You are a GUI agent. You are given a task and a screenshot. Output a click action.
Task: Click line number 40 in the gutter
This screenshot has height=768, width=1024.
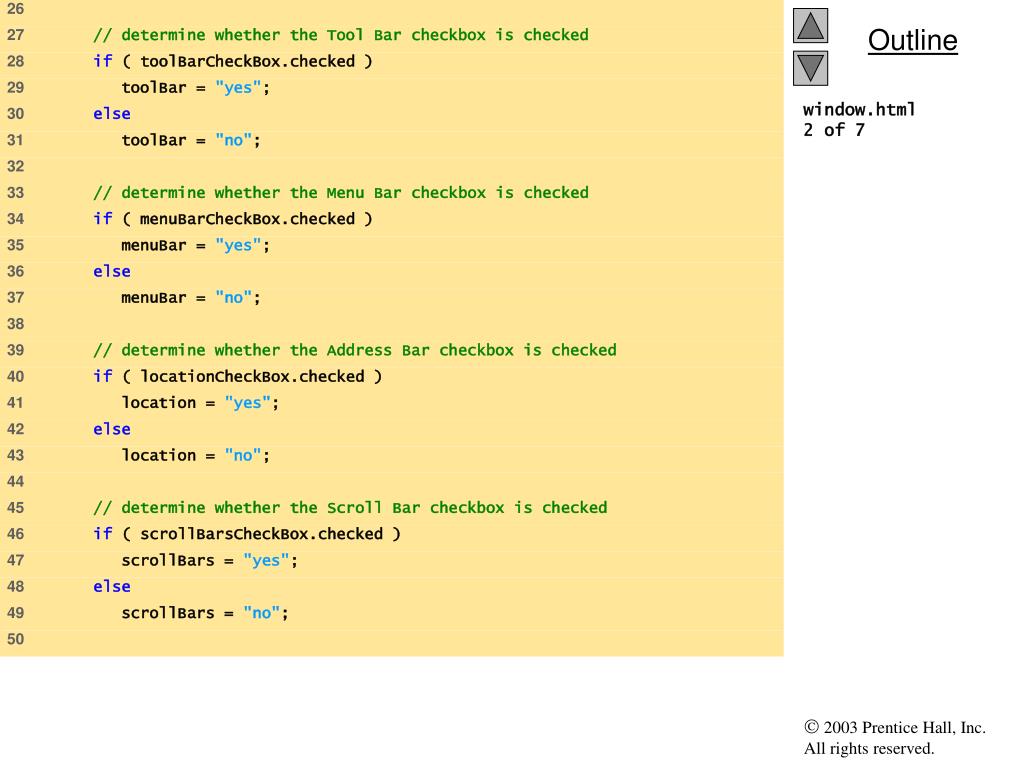click(x=15, y=376)
